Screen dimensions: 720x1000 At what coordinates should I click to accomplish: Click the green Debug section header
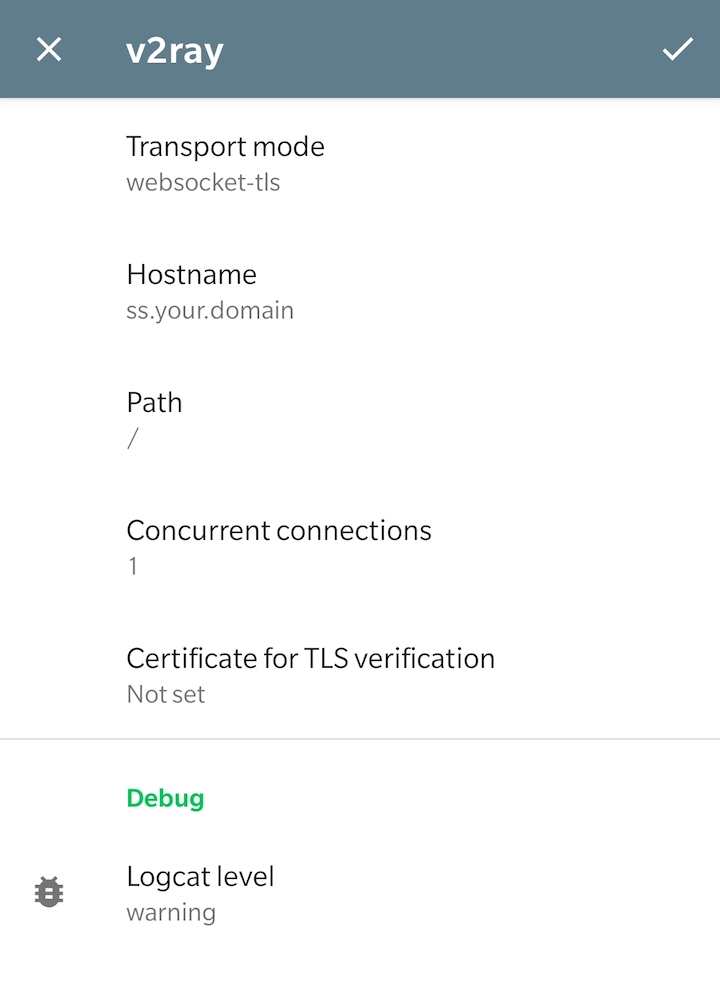pyautogui.click(x=165, y=798)
